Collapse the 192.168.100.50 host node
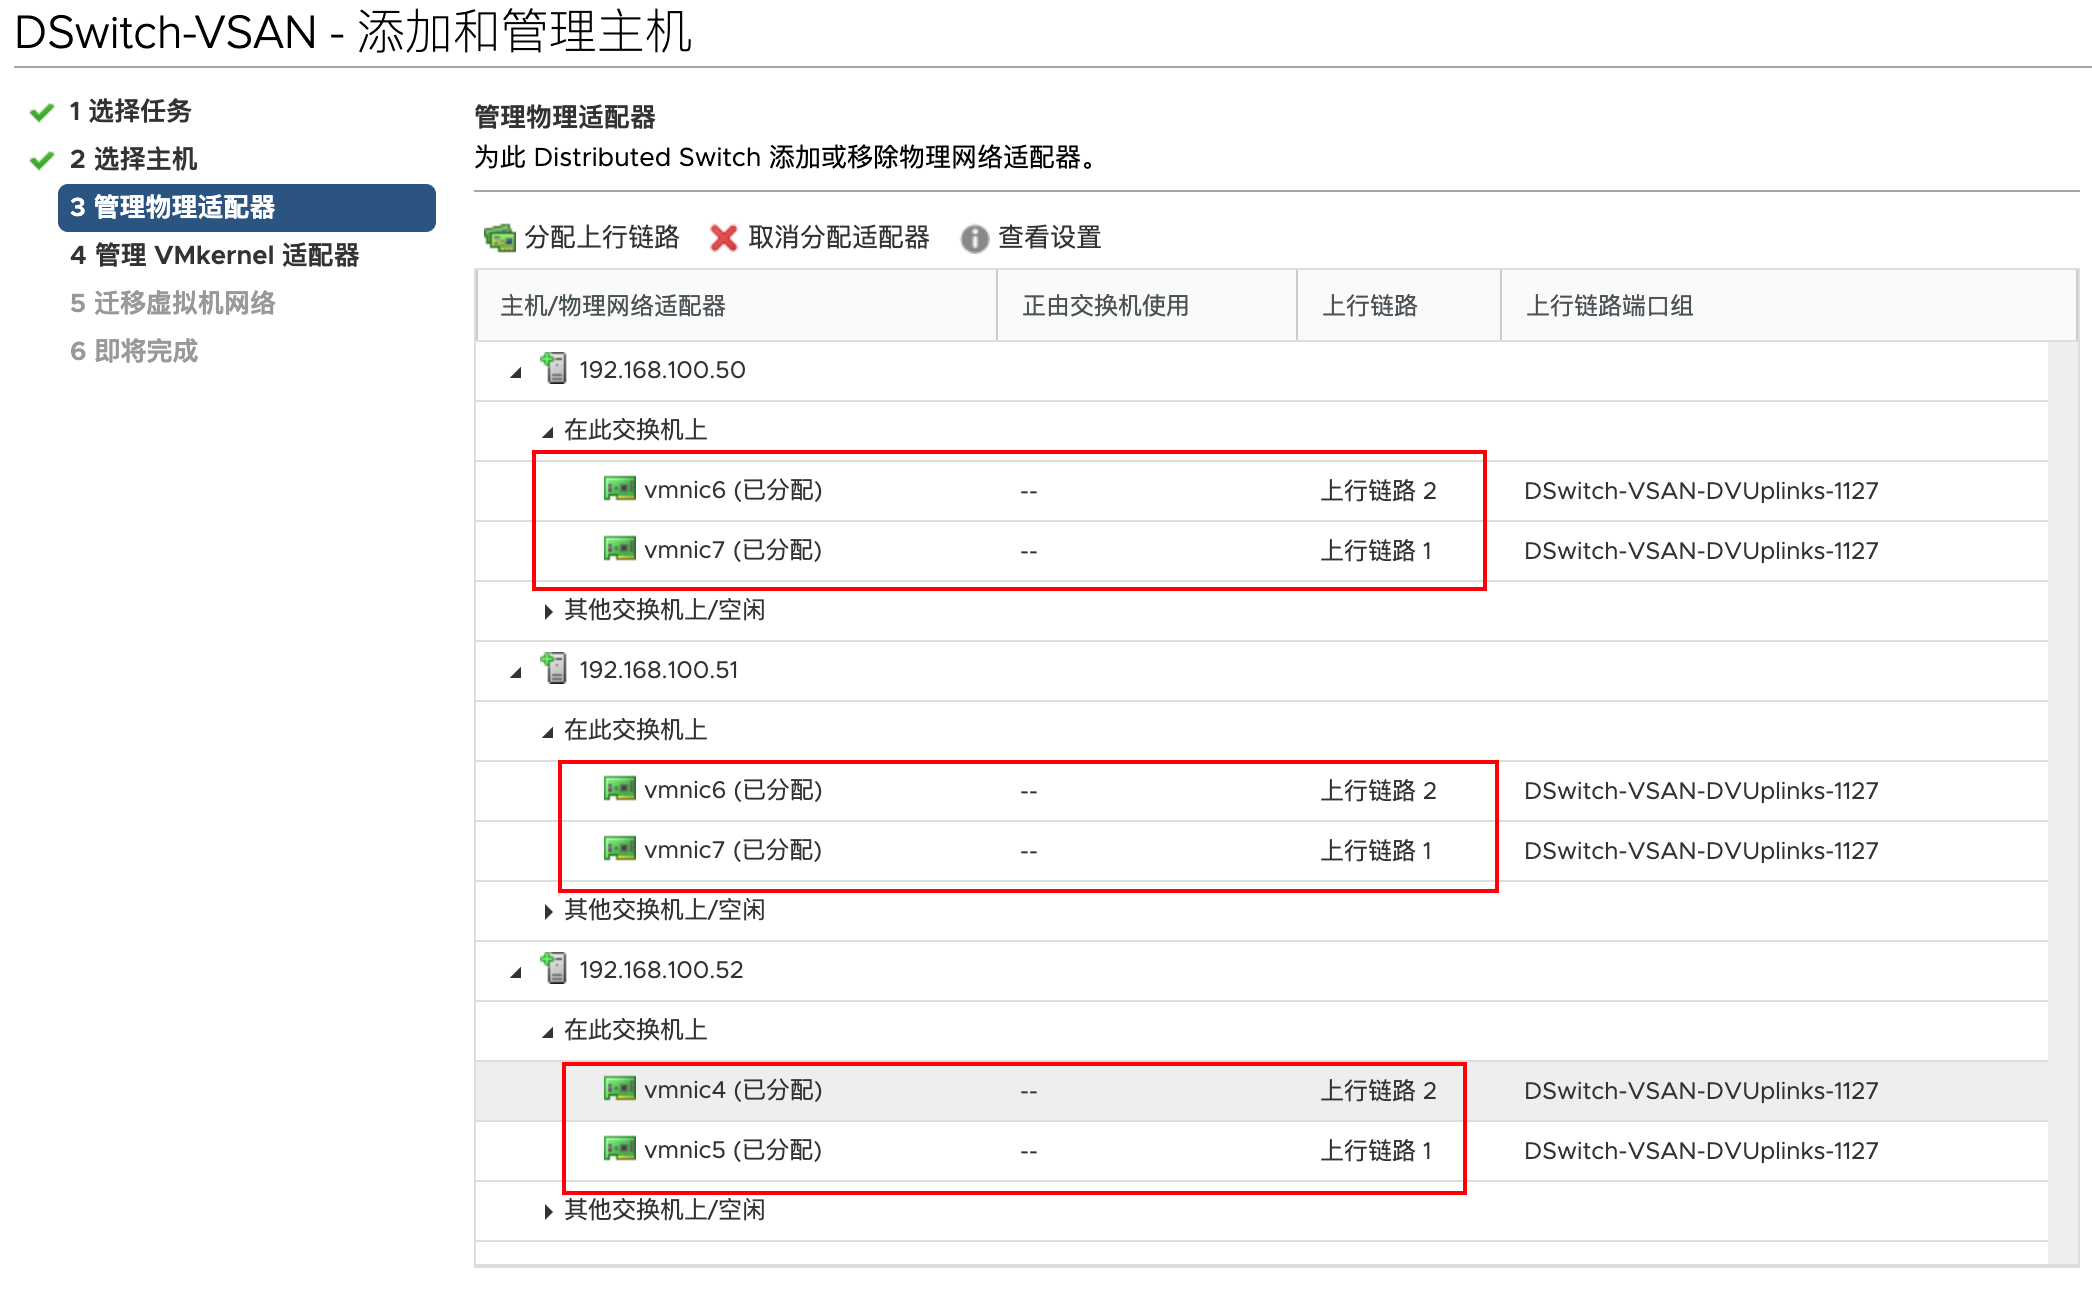 coord(516,373)
